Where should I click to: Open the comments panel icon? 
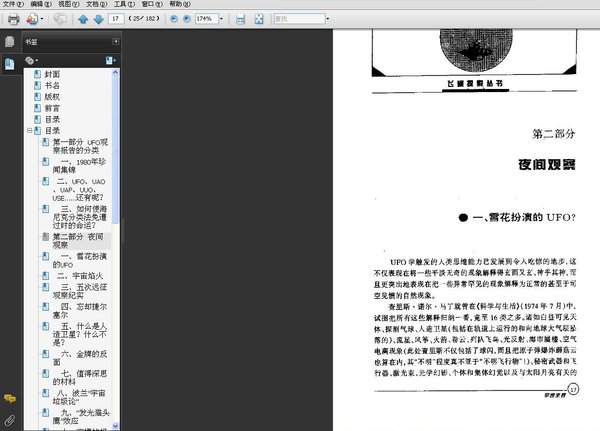(x=10, y=399)
